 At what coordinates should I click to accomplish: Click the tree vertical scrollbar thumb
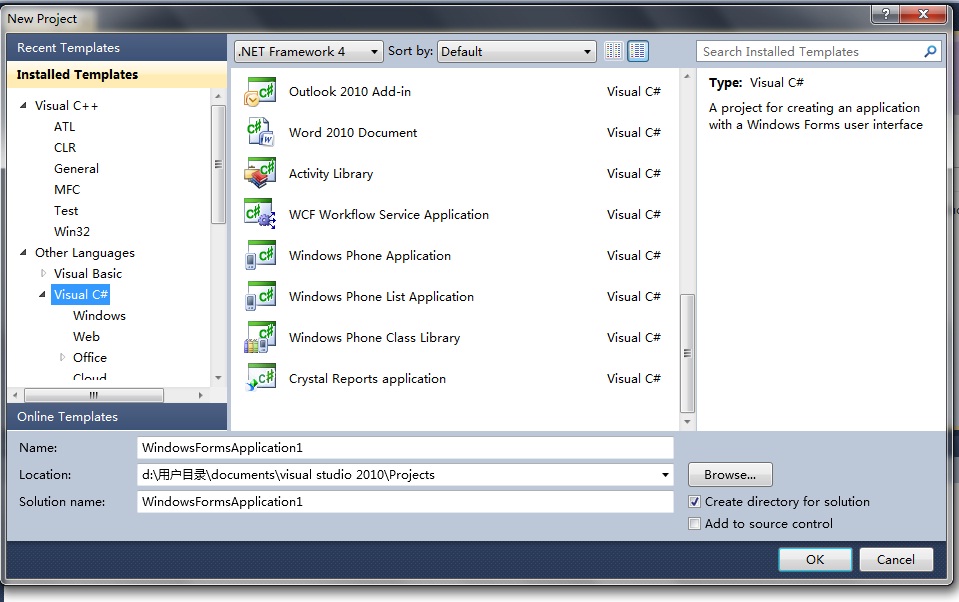click(x=218, y=165)
